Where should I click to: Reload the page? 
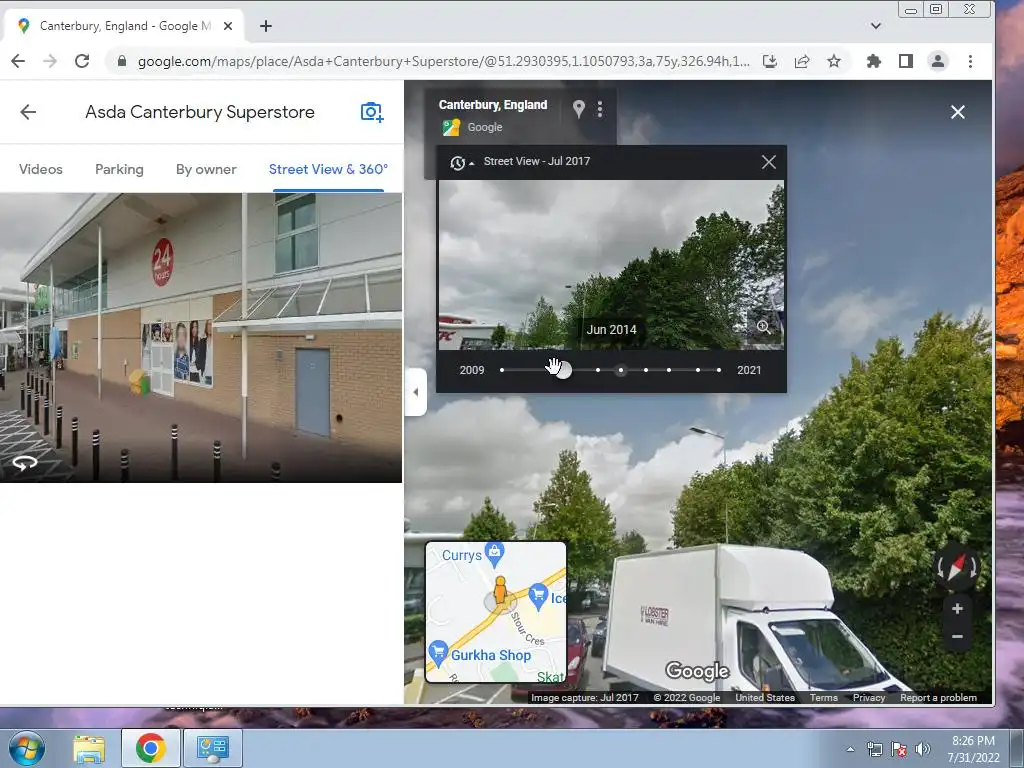(82, 61)
